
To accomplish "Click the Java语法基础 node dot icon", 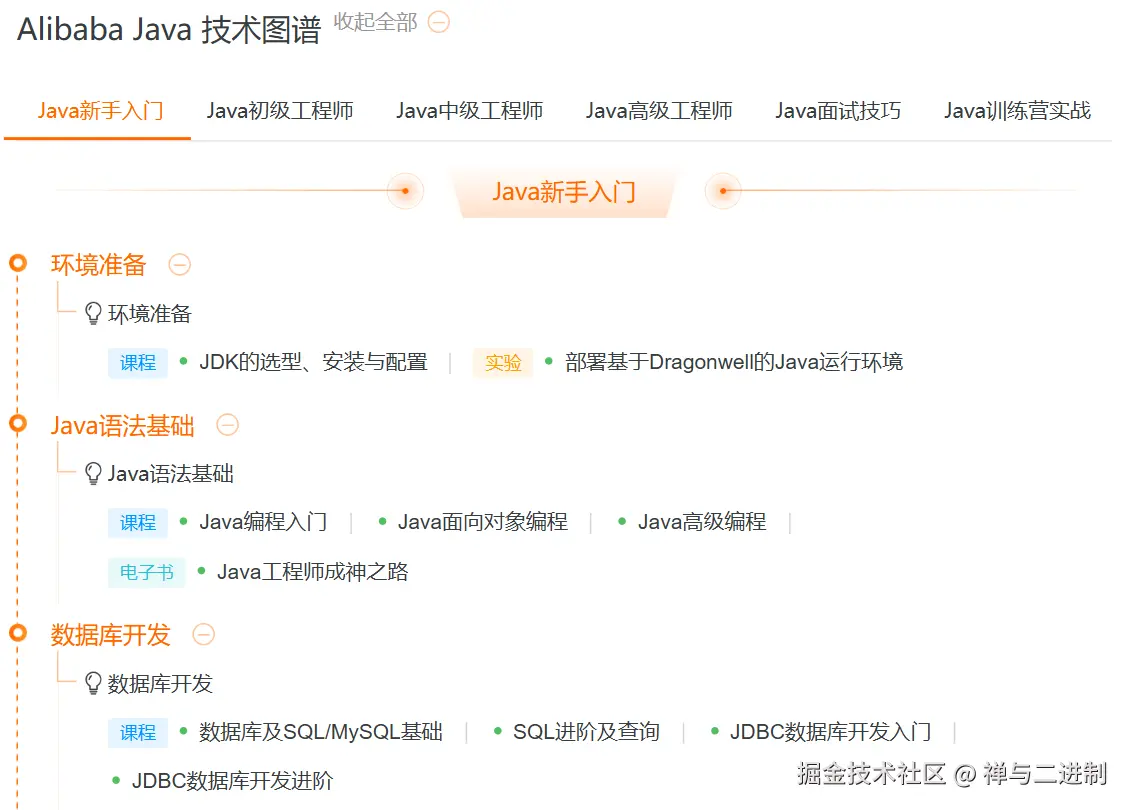I will [x=18, y=425].
